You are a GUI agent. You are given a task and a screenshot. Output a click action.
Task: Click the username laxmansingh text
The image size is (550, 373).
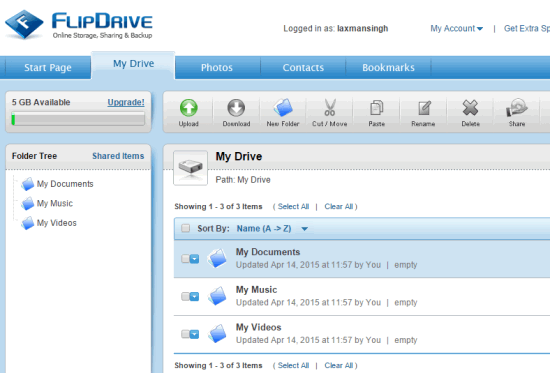pos(362,28)
